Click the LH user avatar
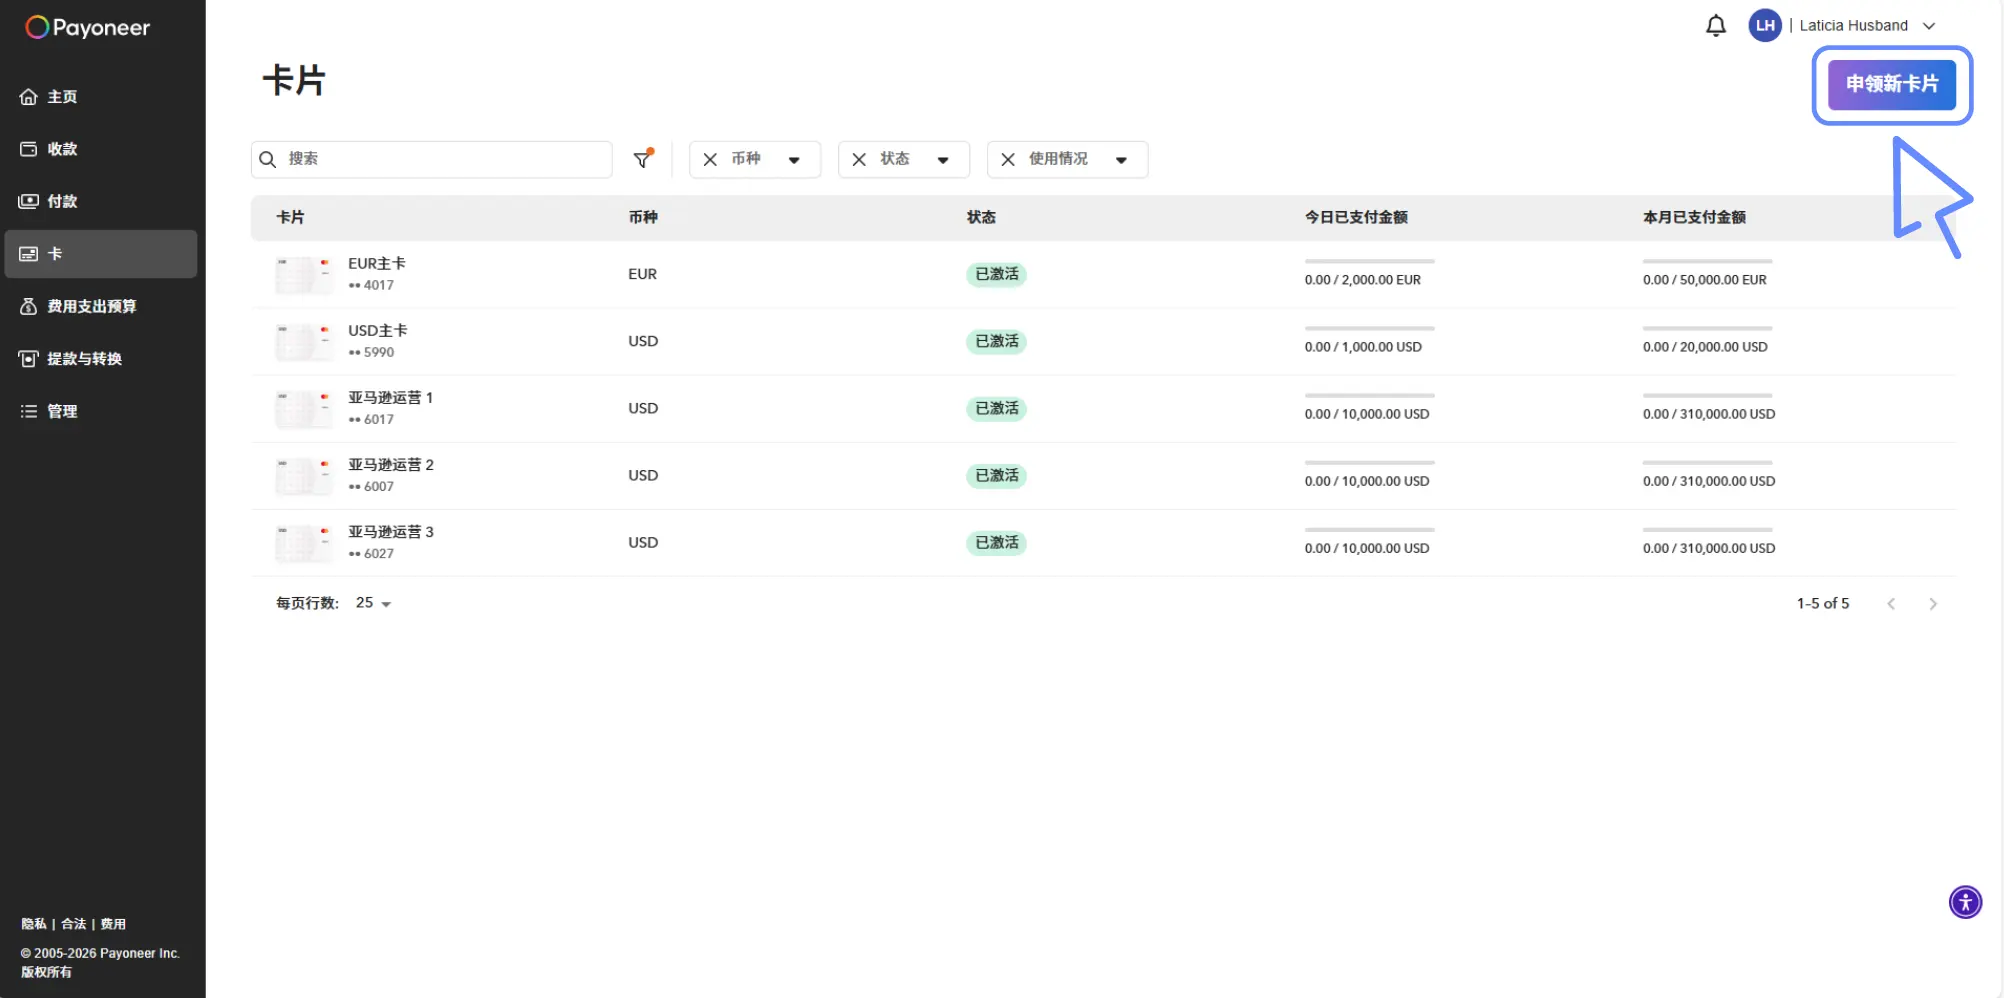This screenshot has width=2004, height=998. point(1765,26)
